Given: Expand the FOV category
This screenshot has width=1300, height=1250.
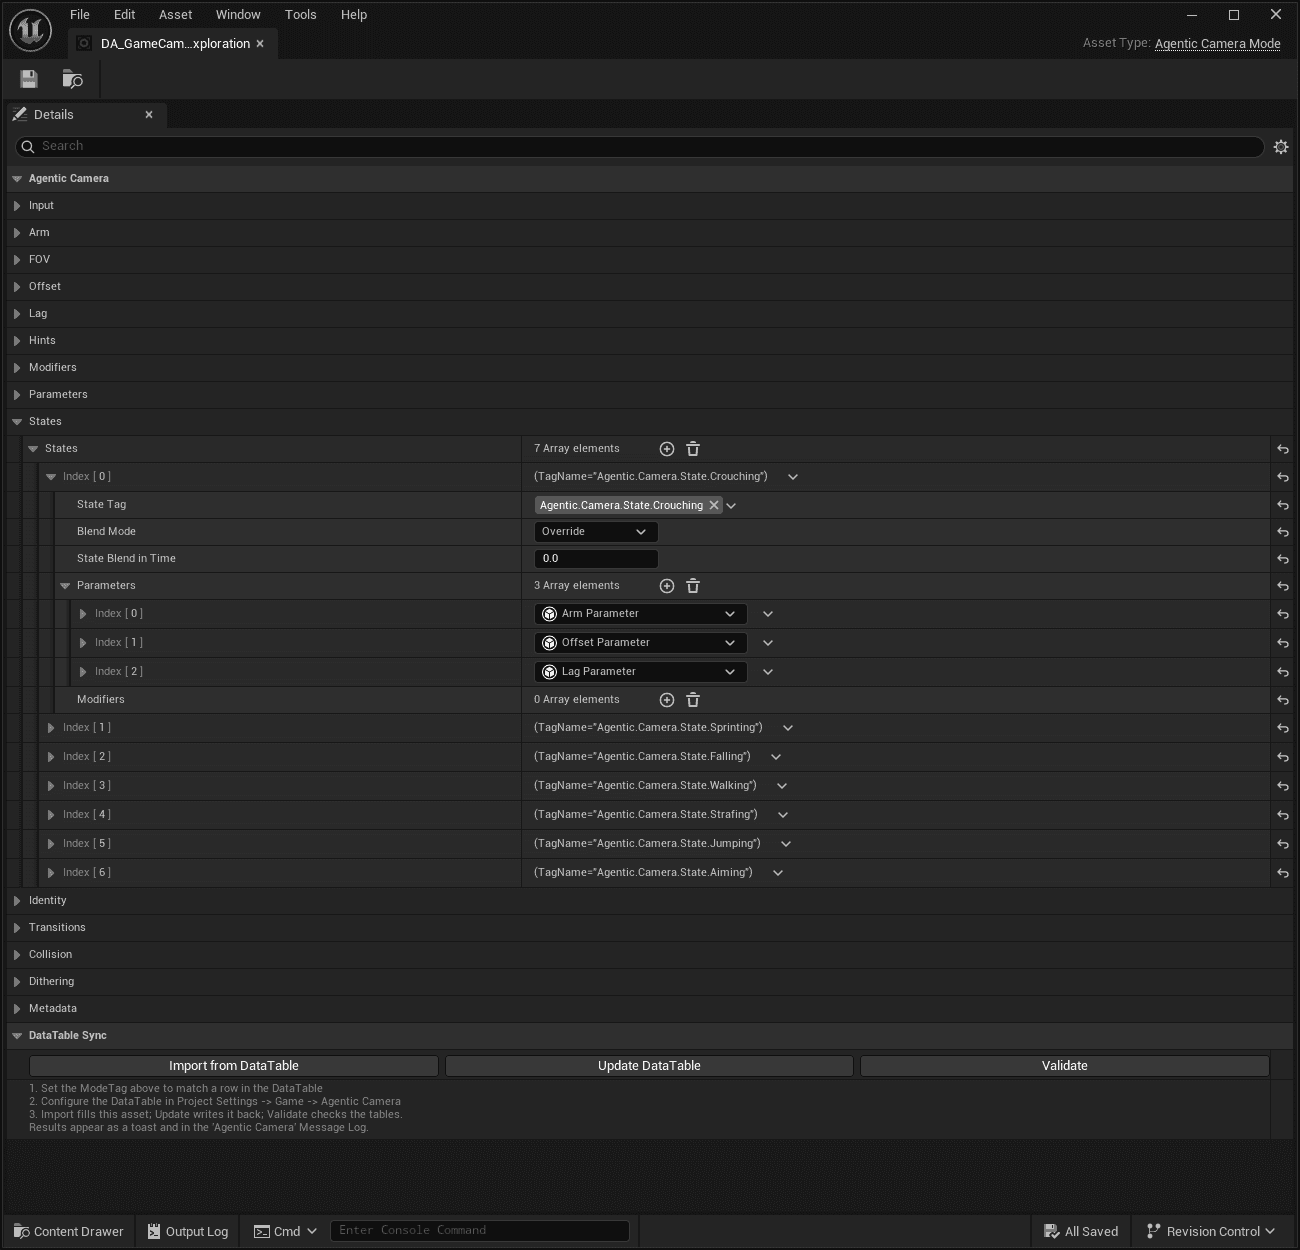Looking at the screenshot, I should (x=17, y=260).
